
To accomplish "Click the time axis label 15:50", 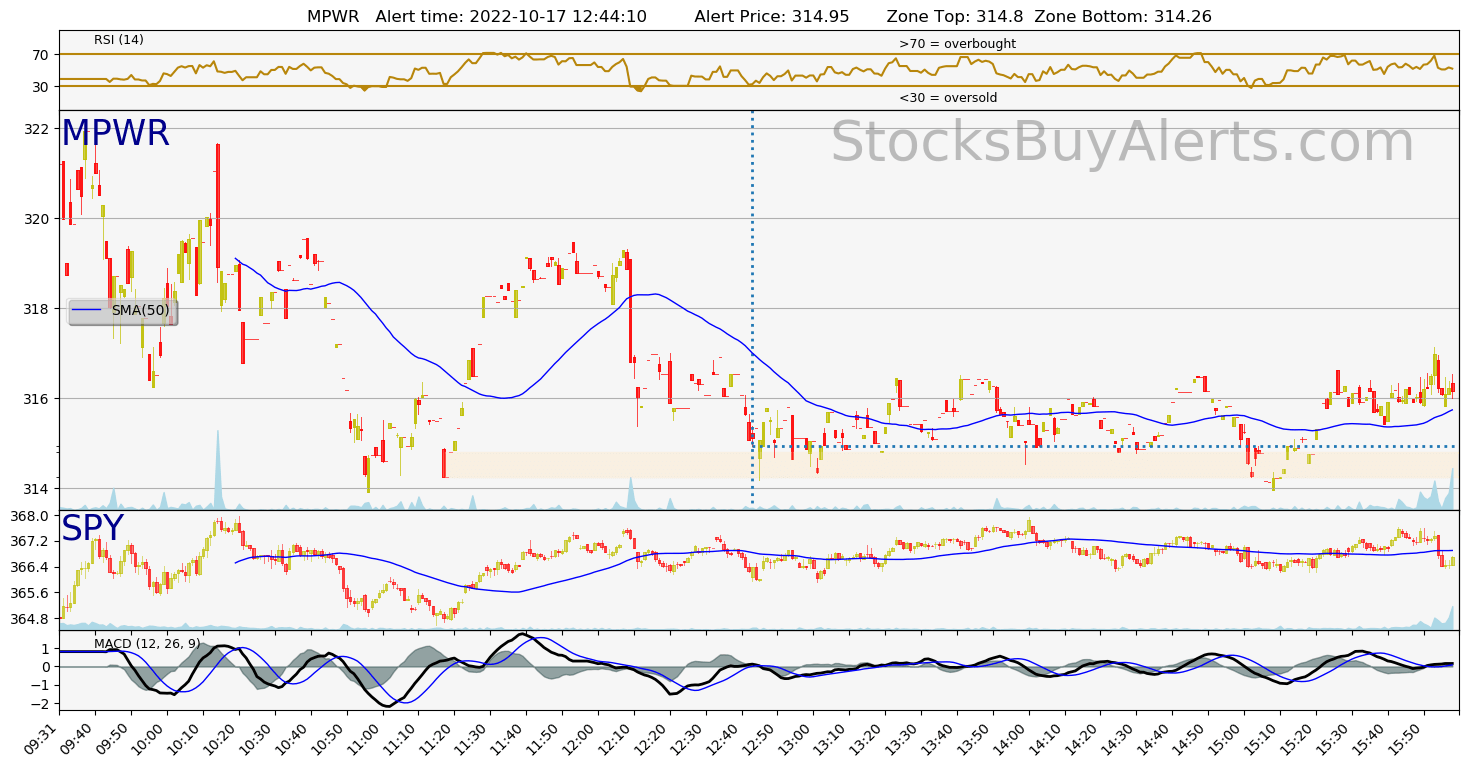I will (1404, 740).
